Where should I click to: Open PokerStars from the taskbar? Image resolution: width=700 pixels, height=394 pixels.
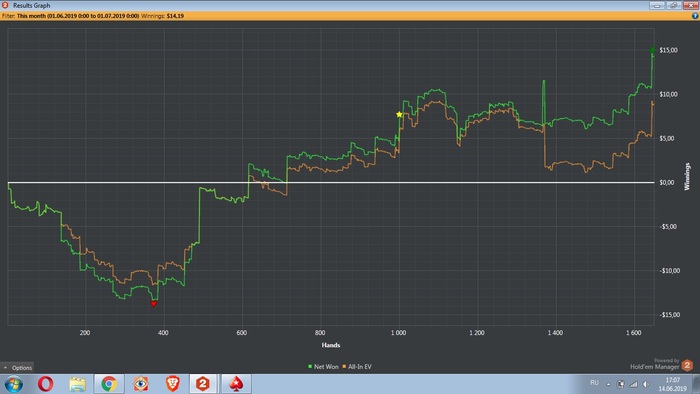[x=236, y=384]
